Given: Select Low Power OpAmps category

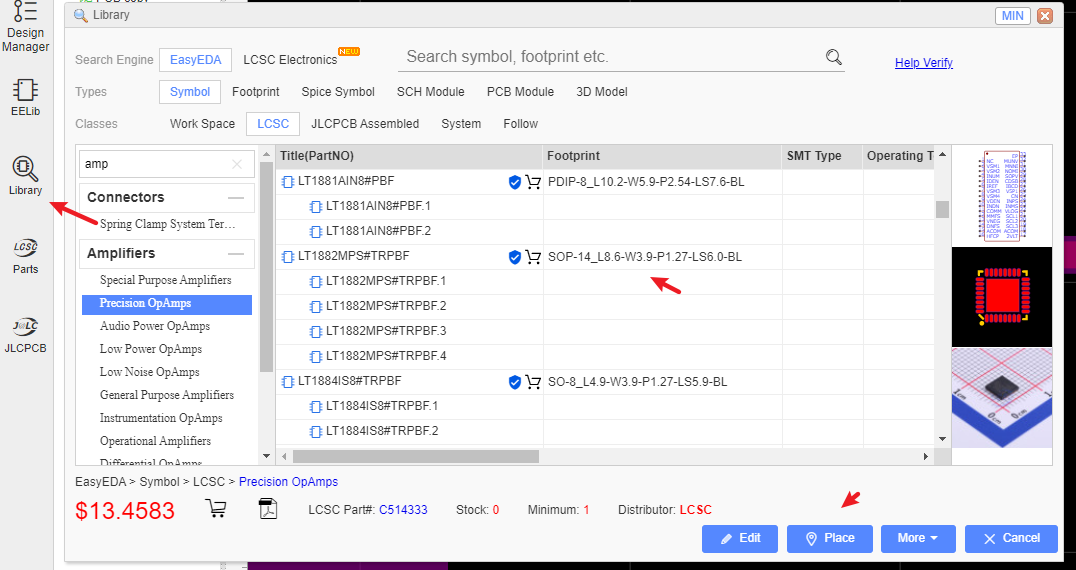Looking at the screenshot, I should tap(151, 349).
